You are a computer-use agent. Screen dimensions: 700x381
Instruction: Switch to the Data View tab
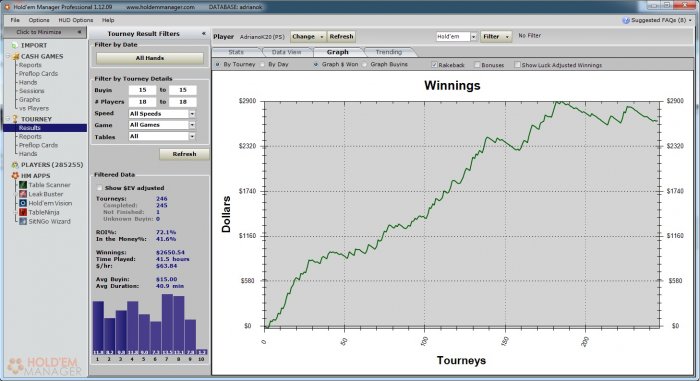pos(287,52)
